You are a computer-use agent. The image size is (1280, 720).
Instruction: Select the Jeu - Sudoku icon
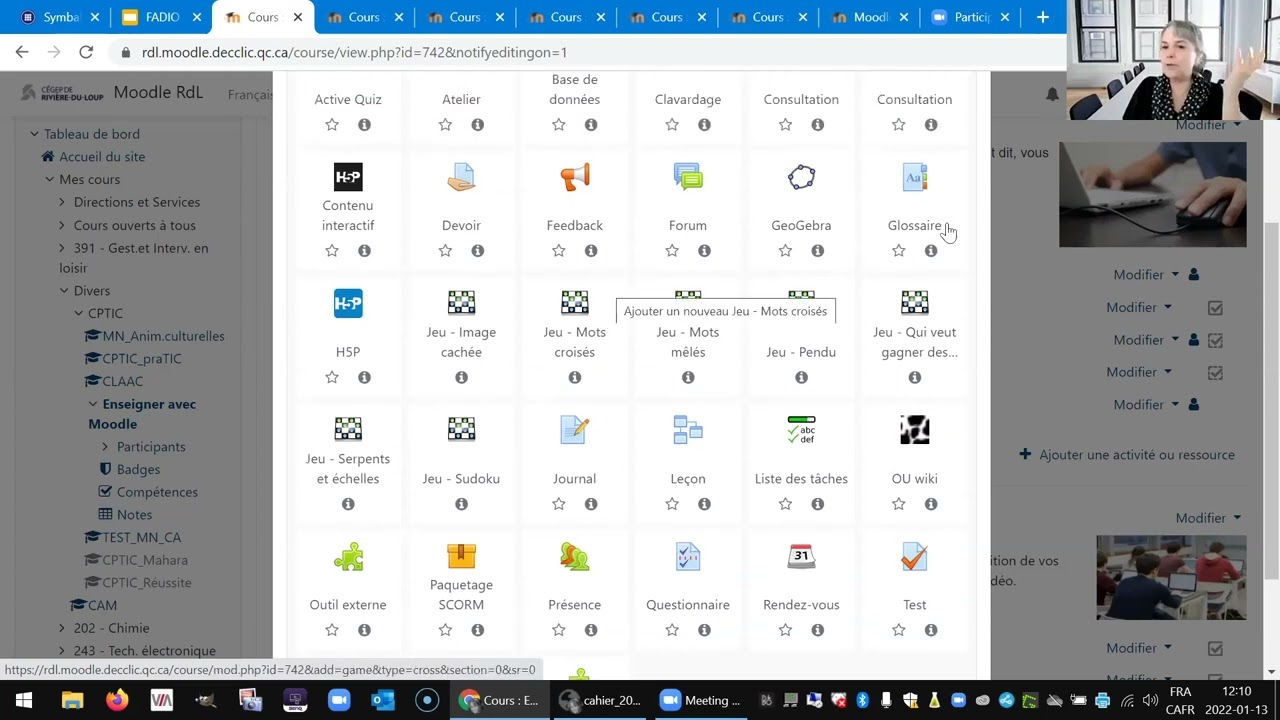461,430
